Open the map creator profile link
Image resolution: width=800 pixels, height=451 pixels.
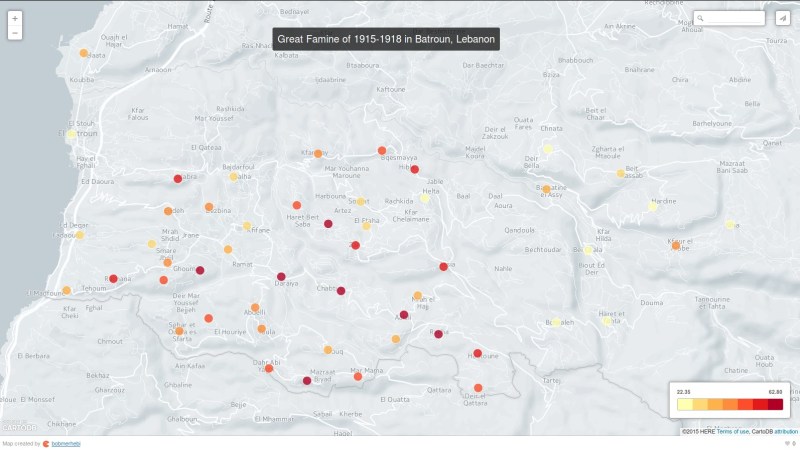pyautogui.click(x=67, y=443)
